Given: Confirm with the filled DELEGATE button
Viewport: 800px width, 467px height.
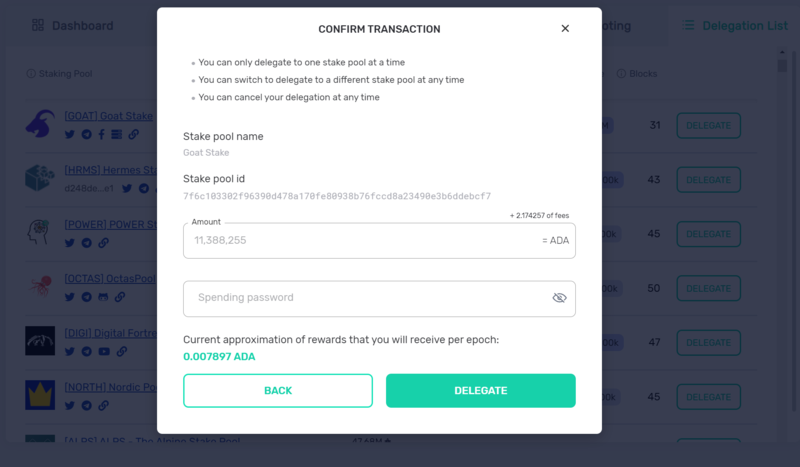Looking at the screenshot, I should (481, 390).
